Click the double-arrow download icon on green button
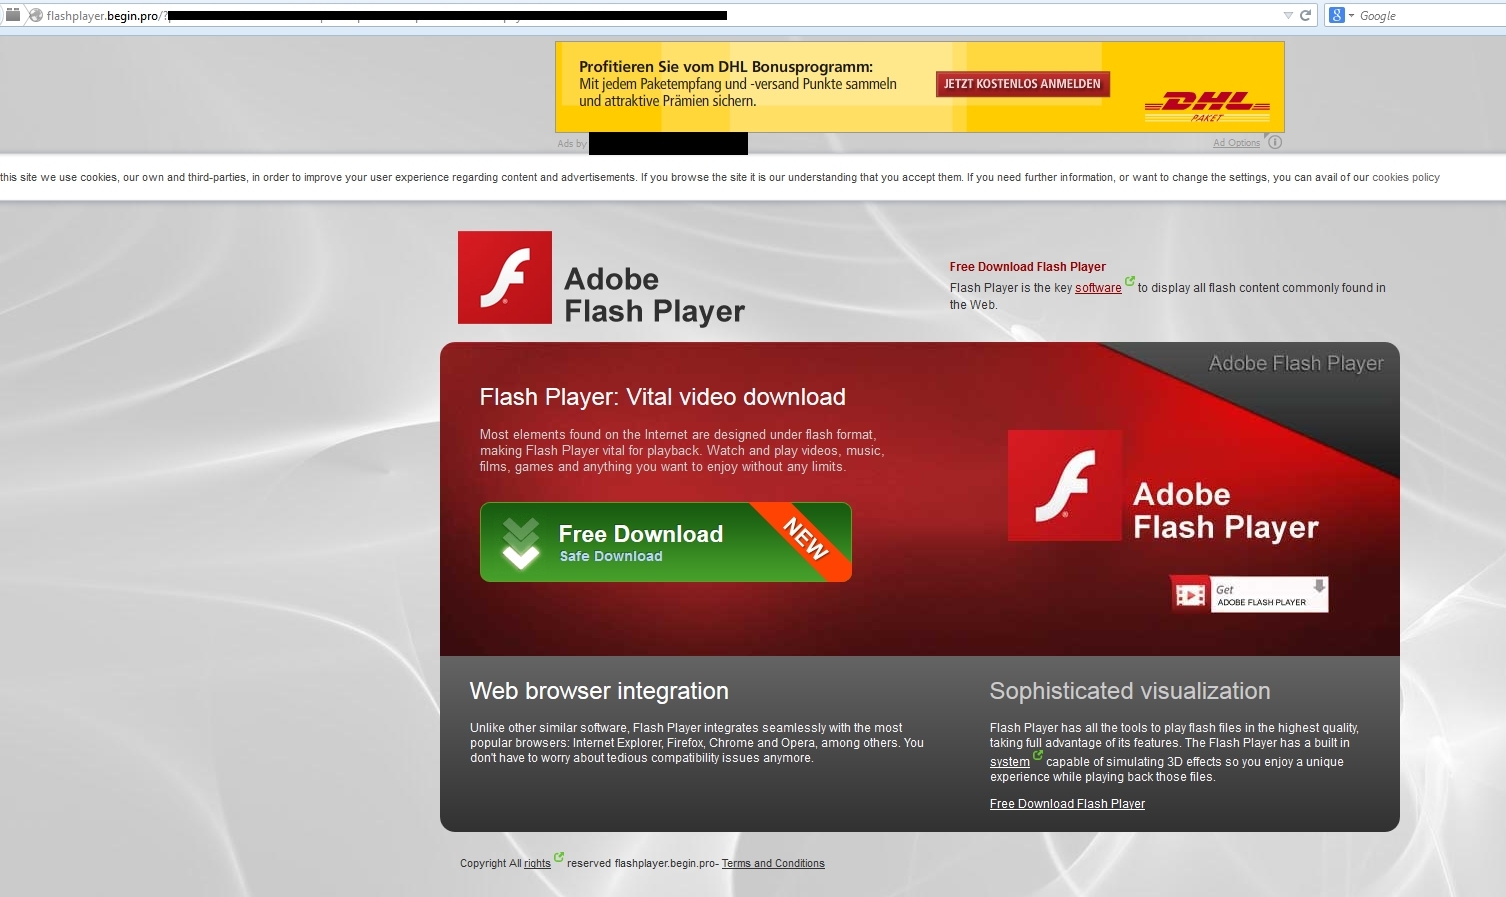Screen dimensions: 1506x897 click(520, 543)
